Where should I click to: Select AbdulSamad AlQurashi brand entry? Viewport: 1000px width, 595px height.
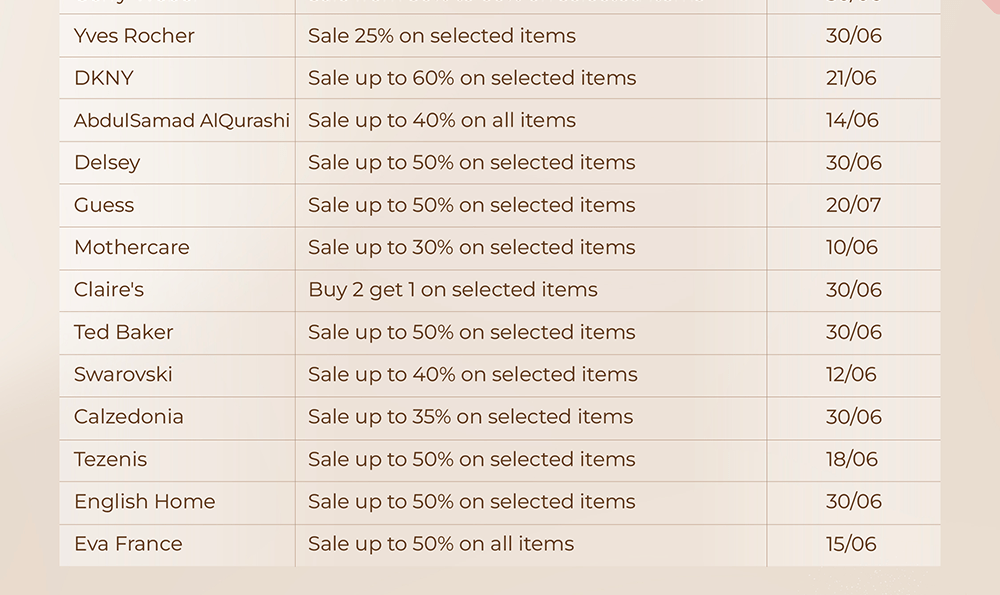pos(182,121)
